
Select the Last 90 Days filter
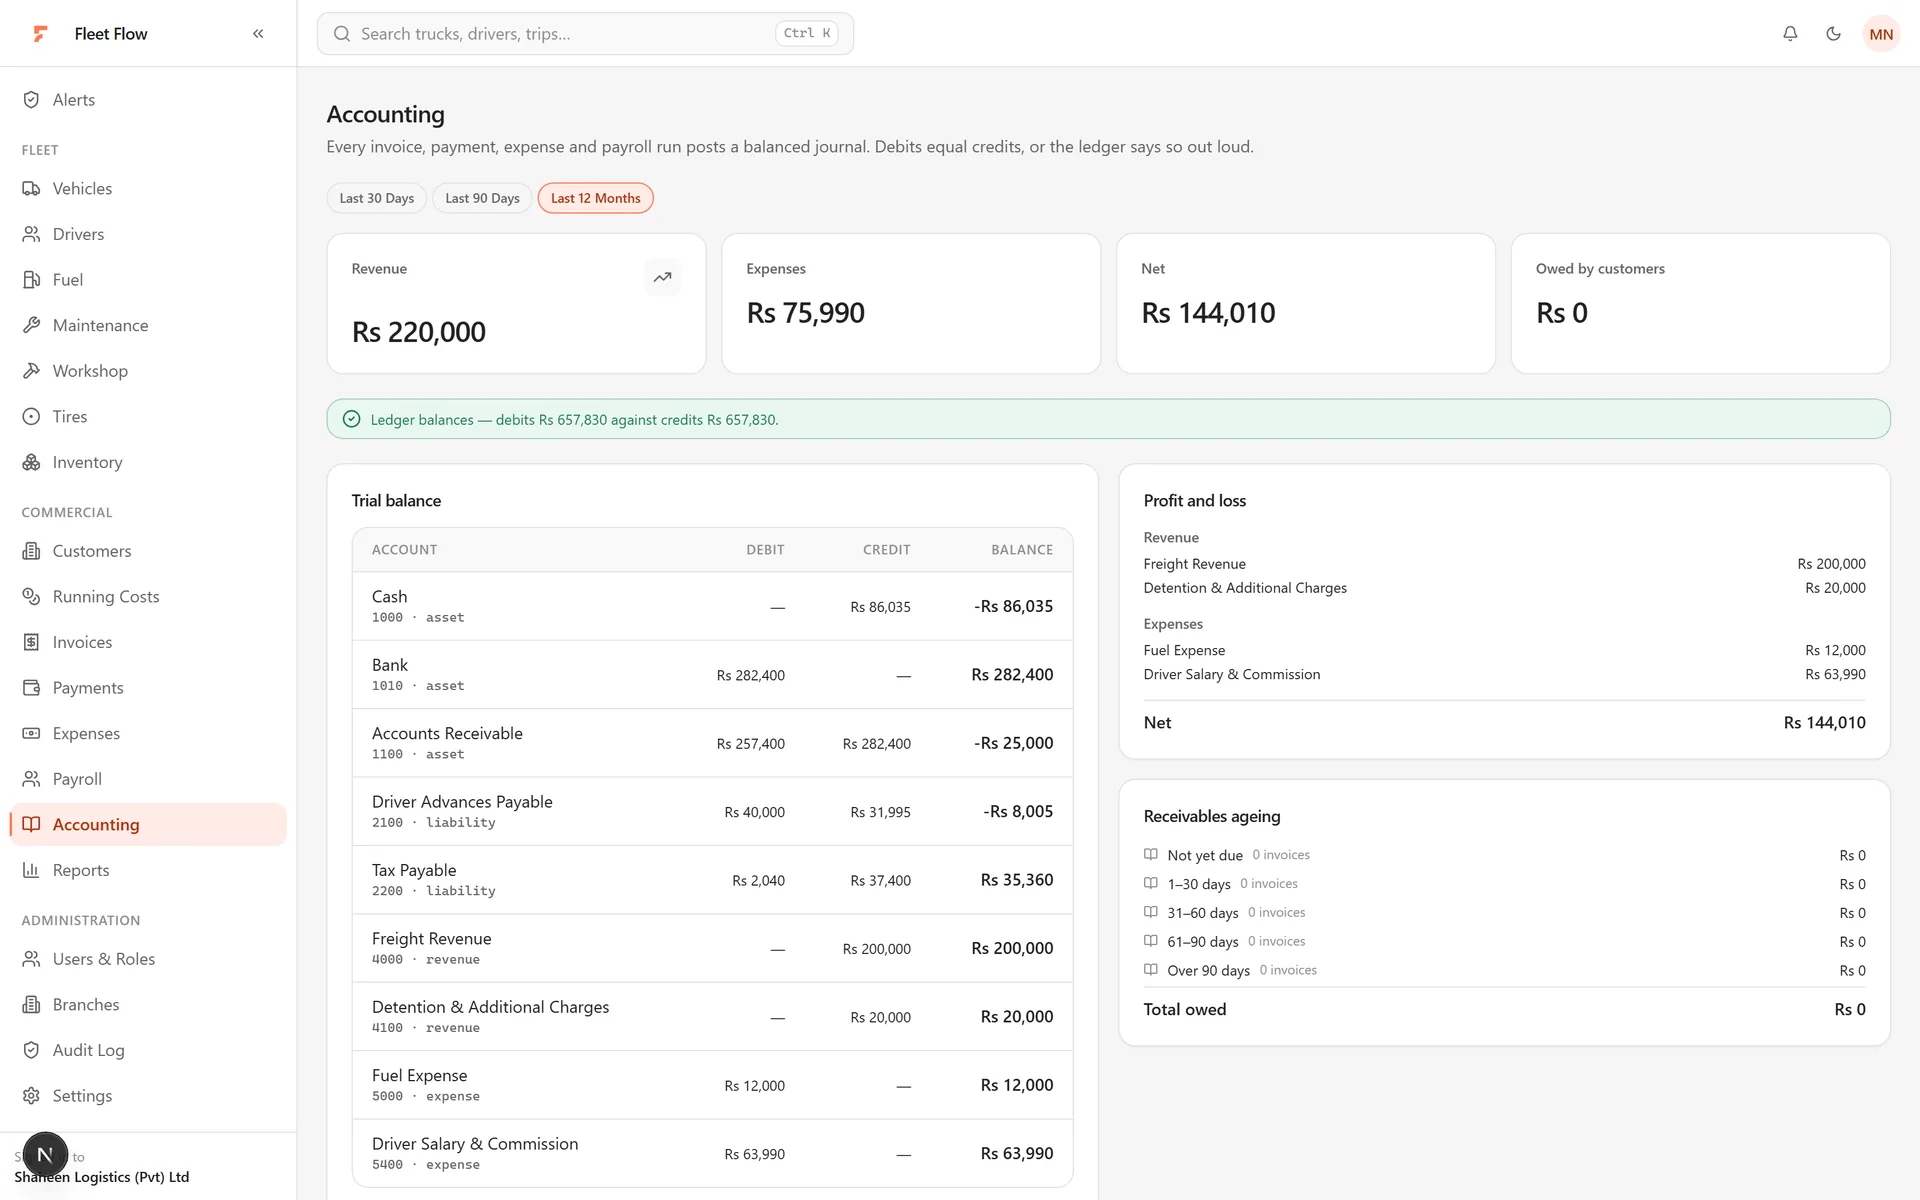pyautogui.click(x=482, y=198)
